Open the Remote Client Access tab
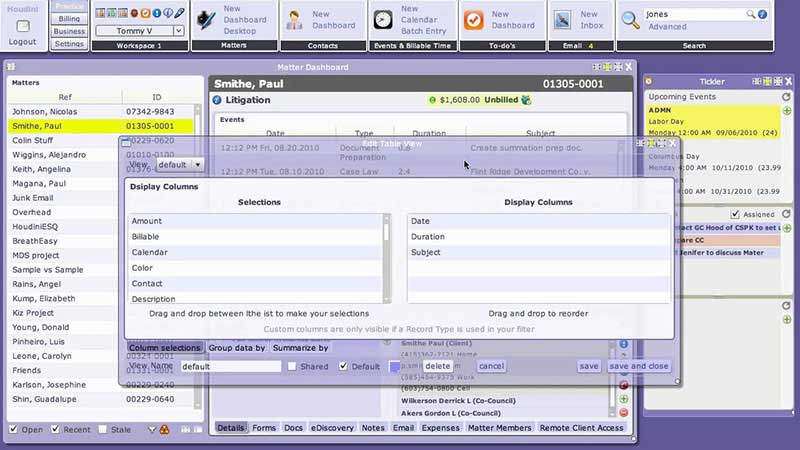 pos(581,428)
